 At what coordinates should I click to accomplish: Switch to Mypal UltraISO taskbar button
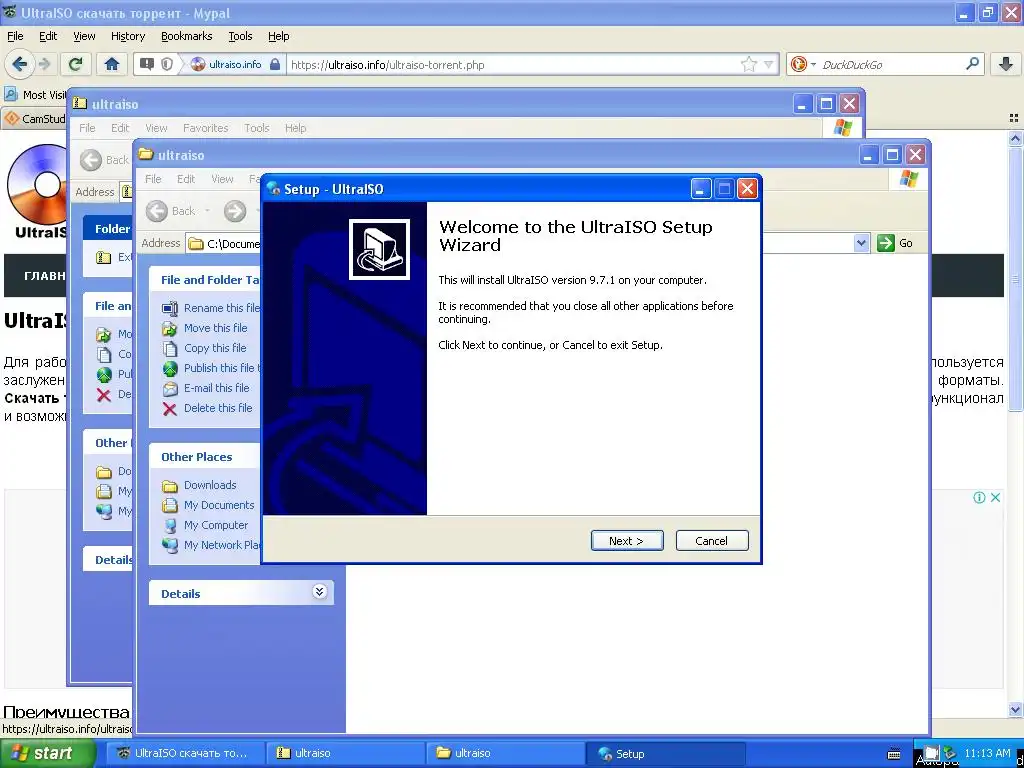[185, 754]
